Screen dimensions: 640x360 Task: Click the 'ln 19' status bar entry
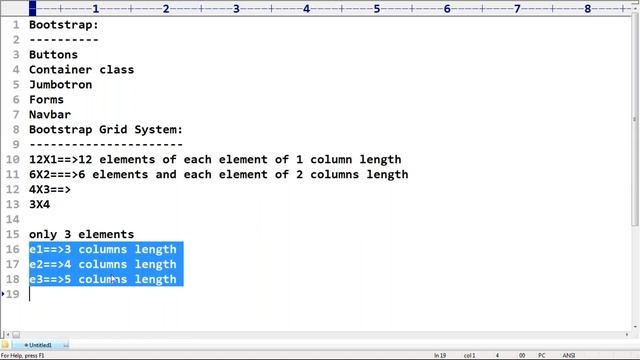(x=440, y=356)
